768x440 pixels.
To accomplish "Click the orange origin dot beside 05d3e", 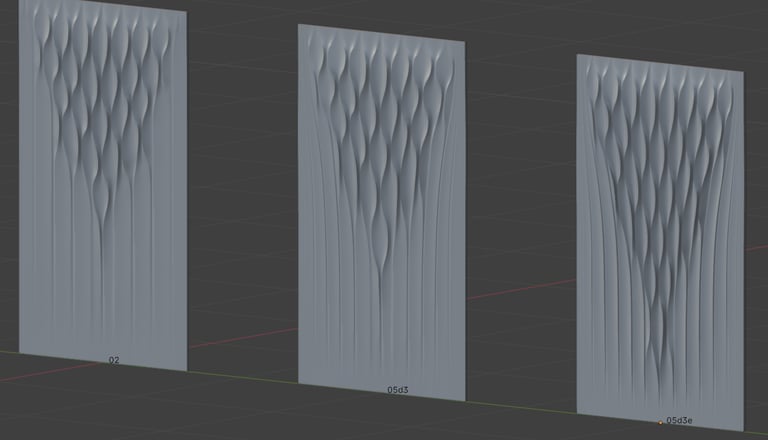I will 660,422.
